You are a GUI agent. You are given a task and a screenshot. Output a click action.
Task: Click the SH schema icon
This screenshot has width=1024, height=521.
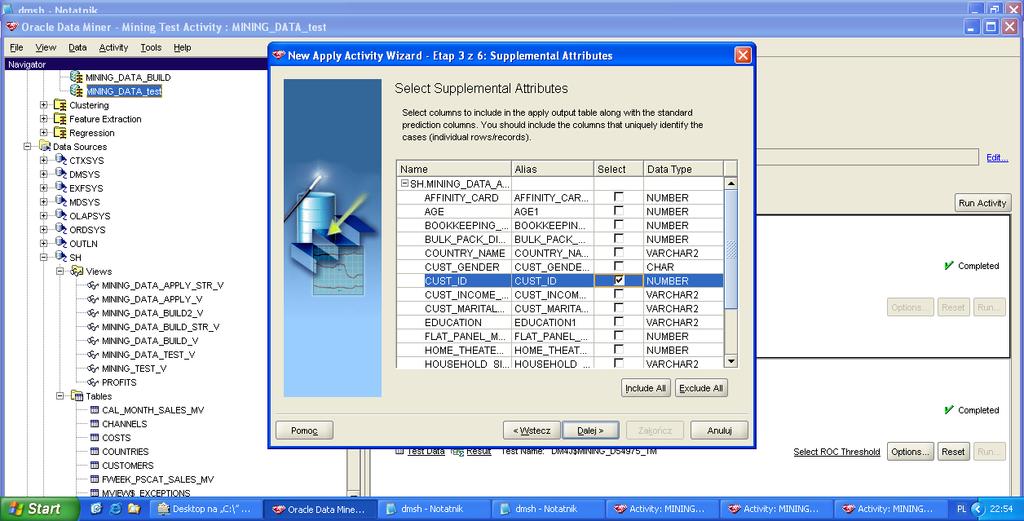[61, 257]
